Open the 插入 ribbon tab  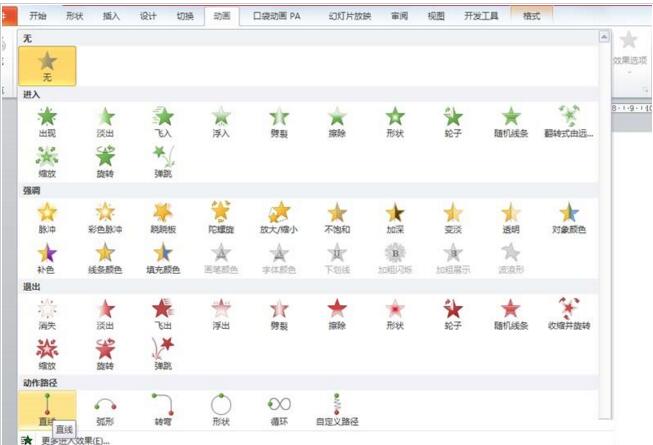(x=111, y=16)
